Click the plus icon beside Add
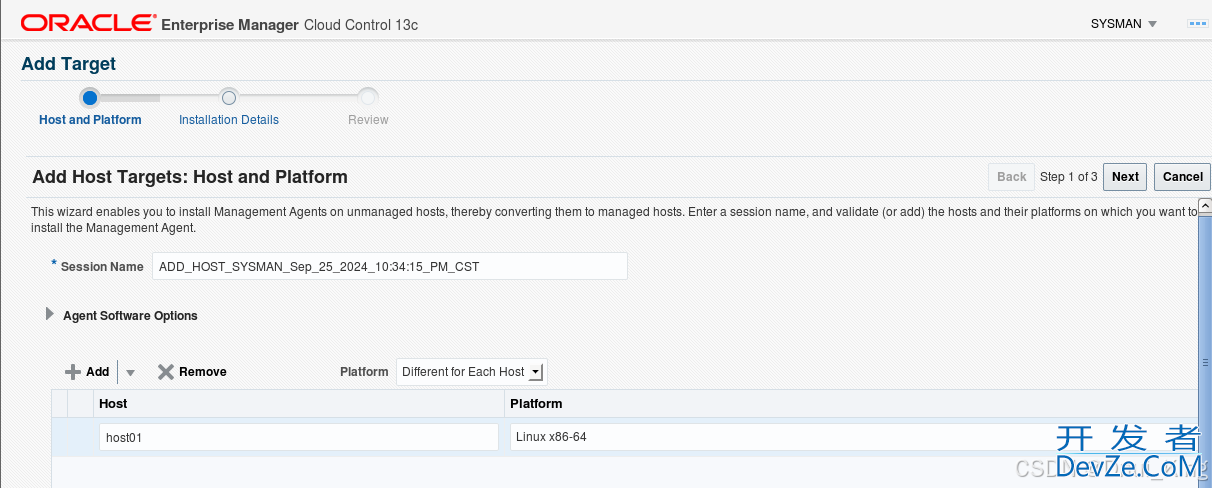Screen dimensions: 1212x488 [x=73, y=372]
